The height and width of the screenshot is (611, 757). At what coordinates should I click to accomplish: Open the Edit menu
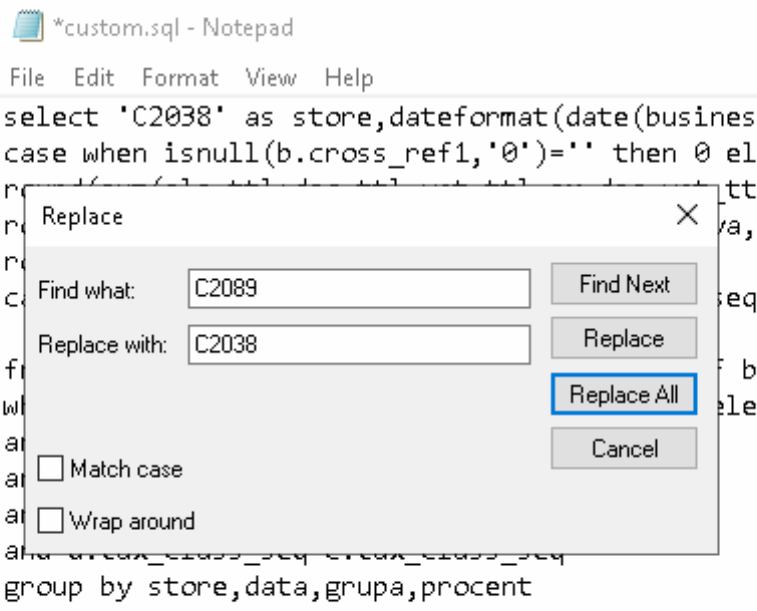click(94, 77)
